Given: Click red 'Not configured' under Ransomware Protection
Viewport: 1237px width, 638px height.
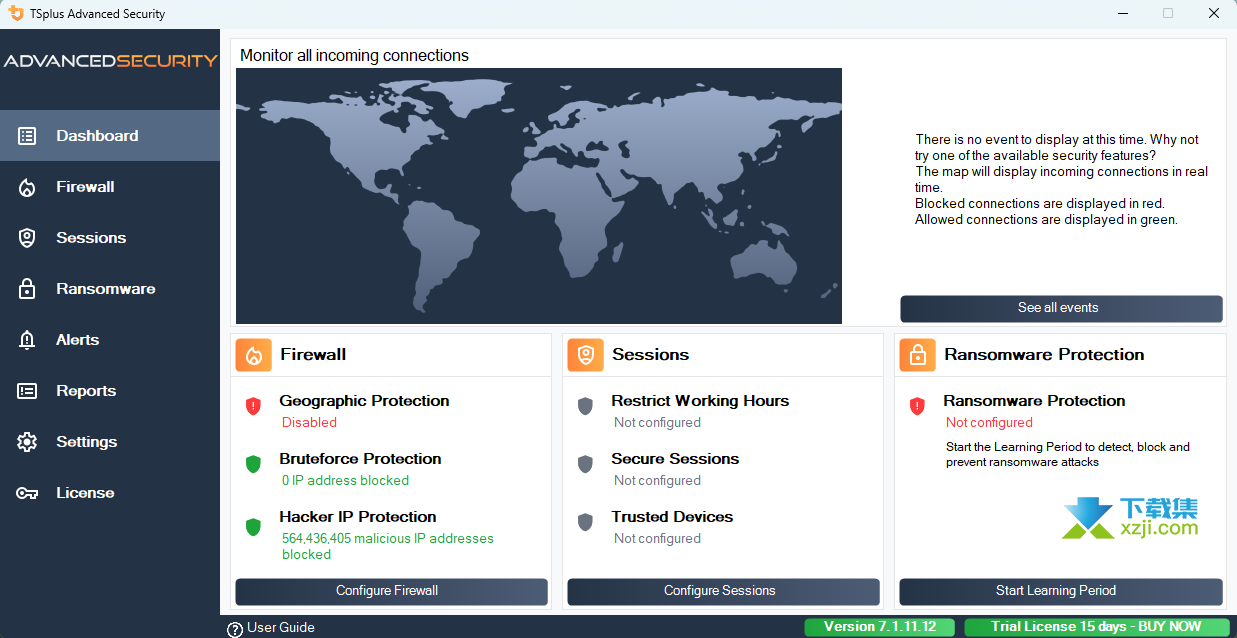Looking at the screenshot, I should click(x=989, y=423).
